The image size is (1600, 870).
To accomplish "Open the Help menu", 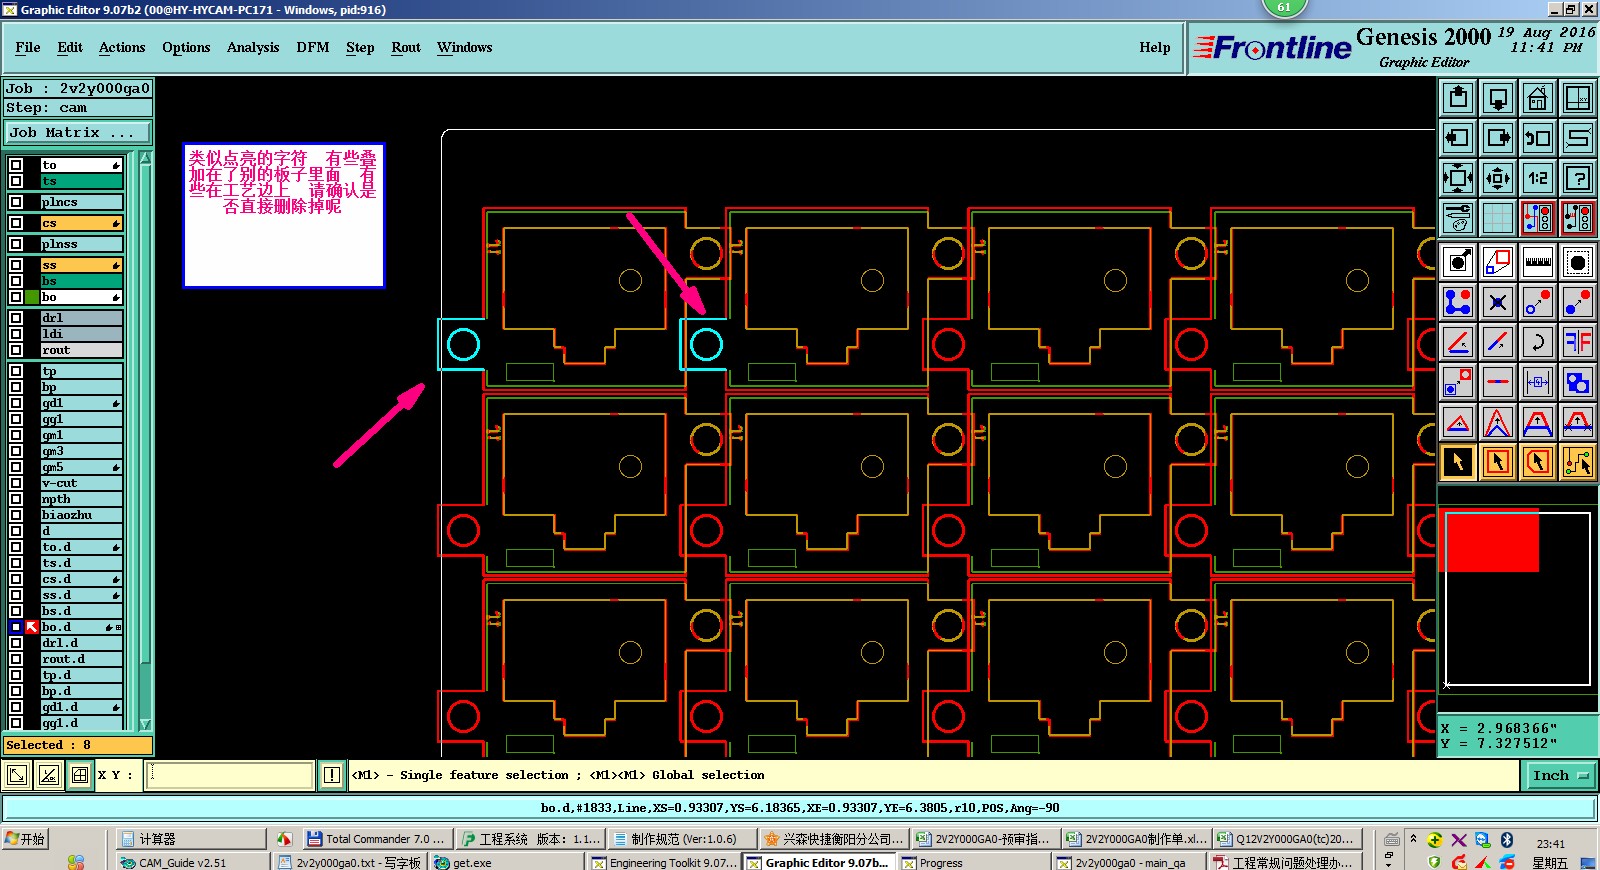I will tap(1155, 47).
